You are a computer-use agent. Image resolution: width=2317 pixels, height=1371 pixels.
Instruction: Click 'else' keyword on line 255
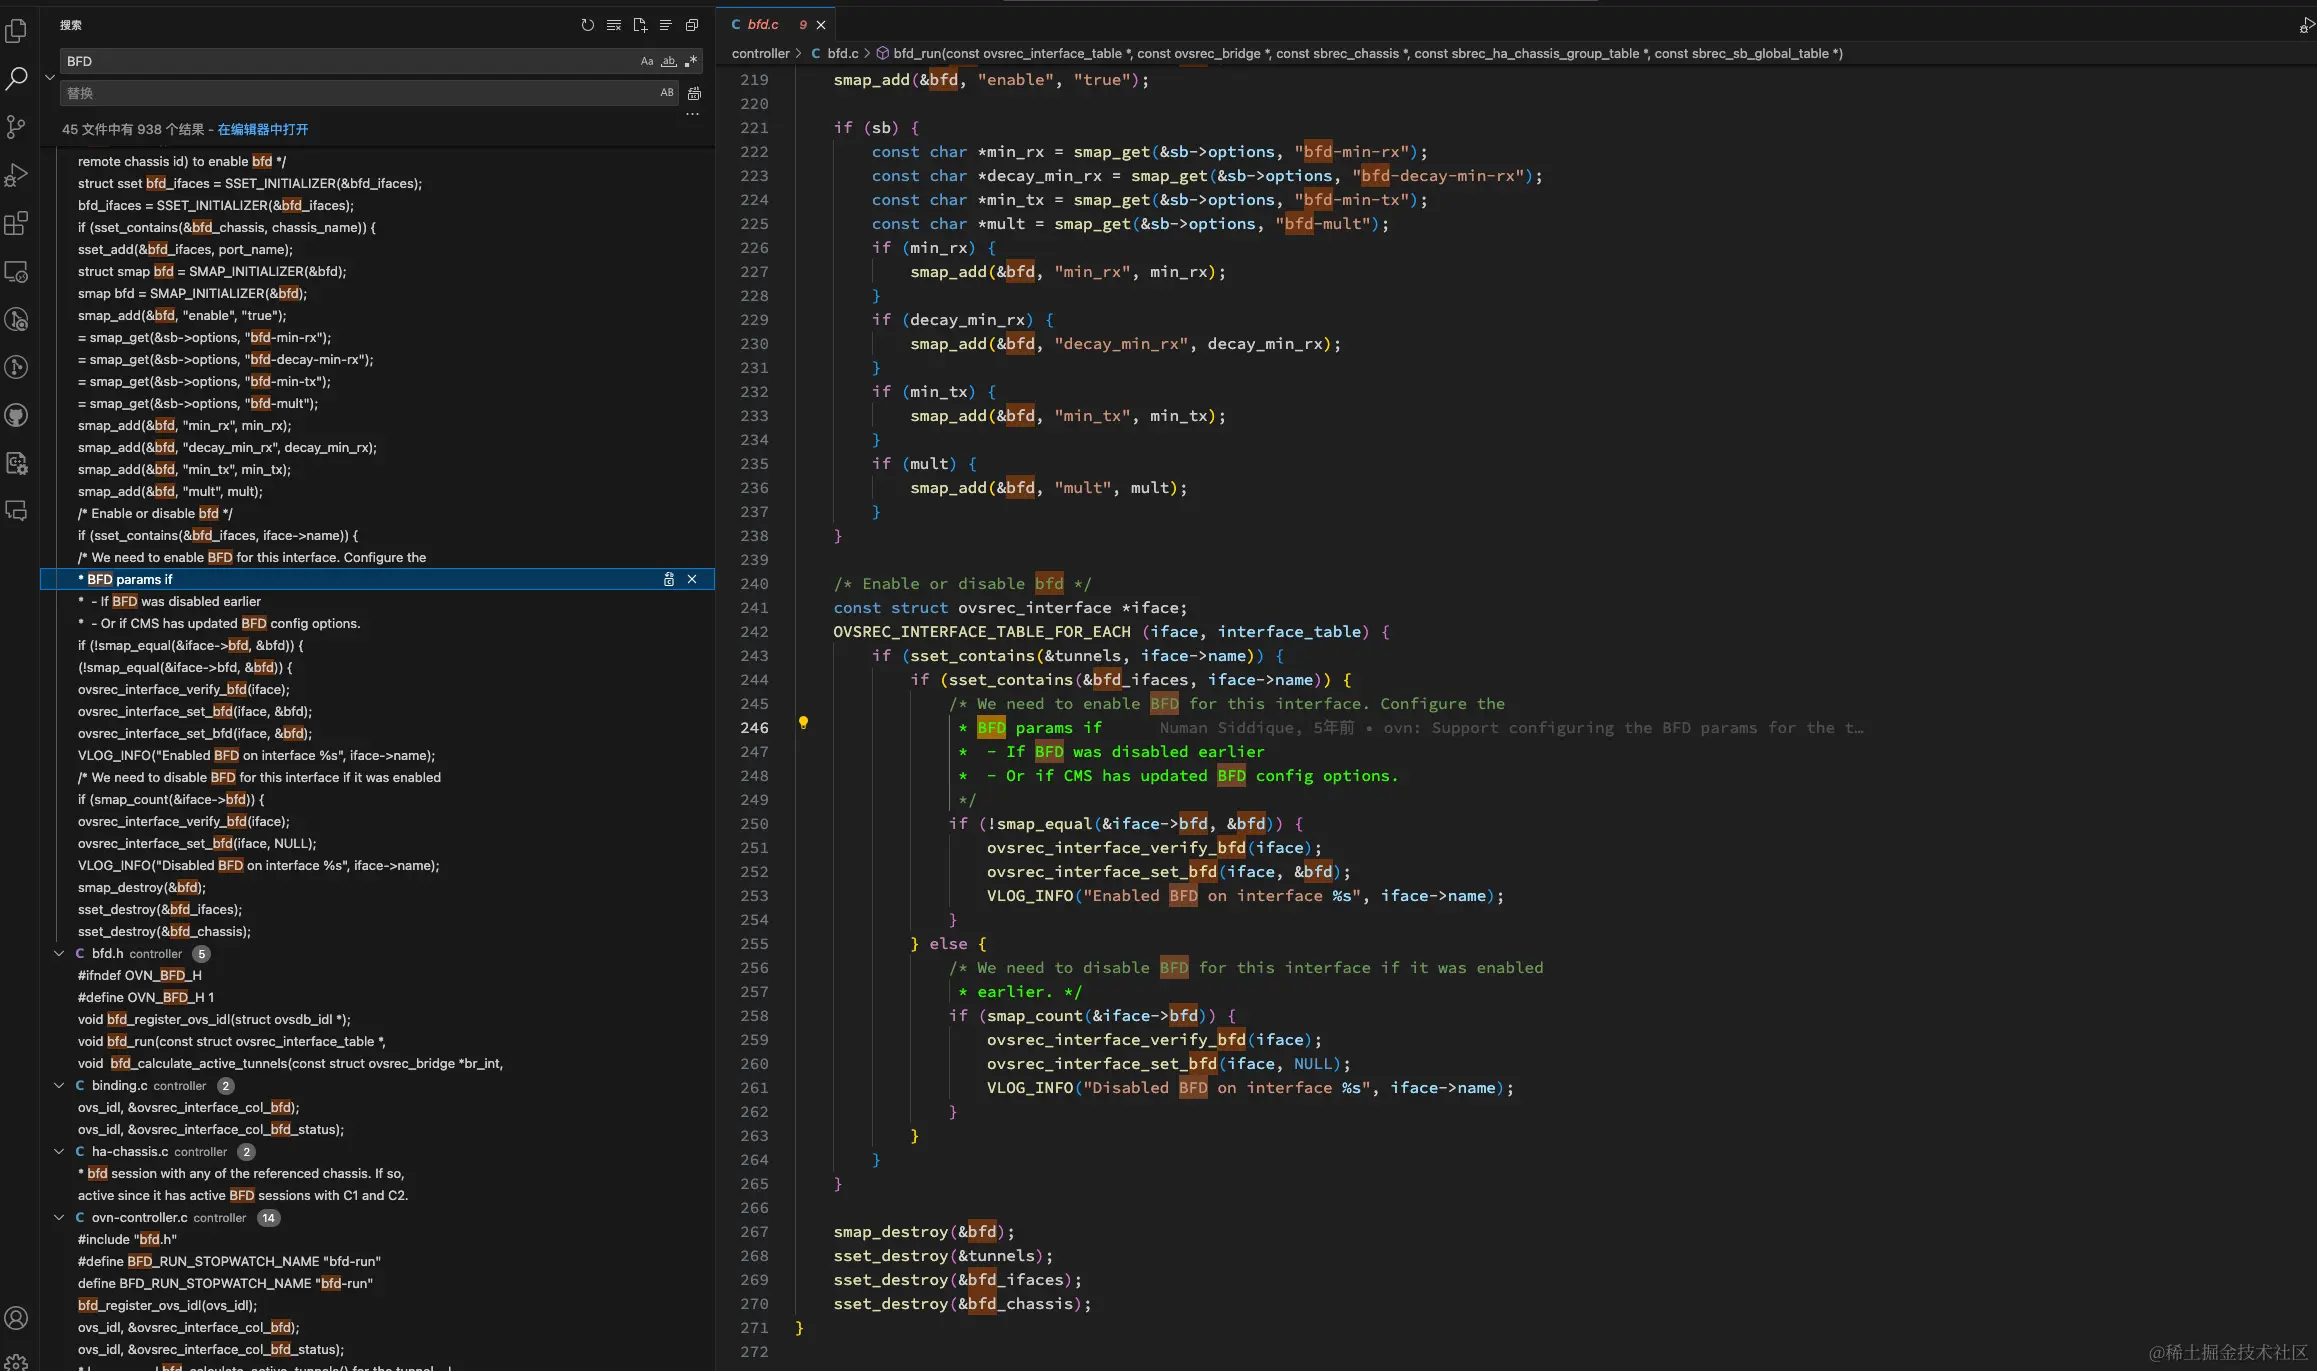[x=948, y=944]
